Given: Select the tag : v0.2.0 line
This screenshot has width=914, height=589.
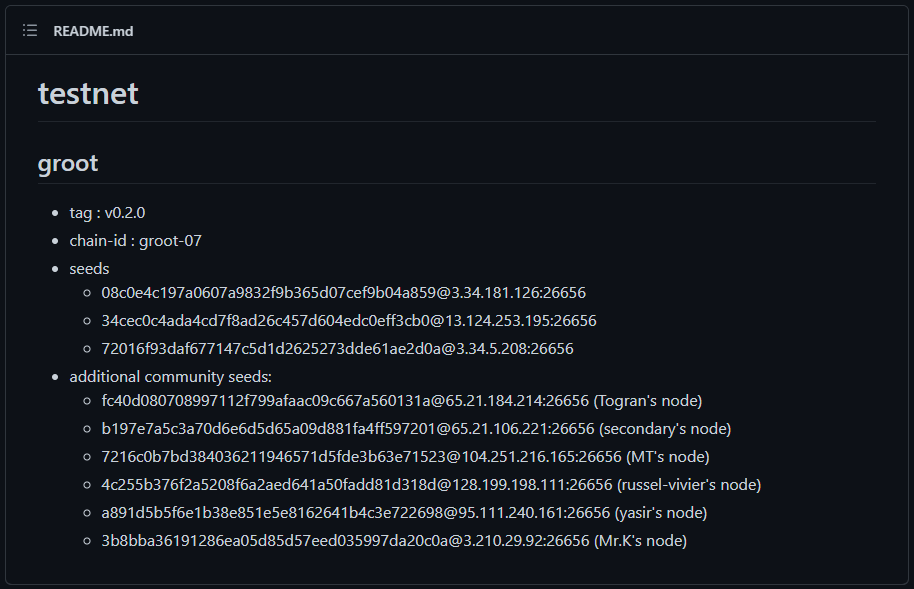Looking at the screenshot, I should (x=107, y=213).
